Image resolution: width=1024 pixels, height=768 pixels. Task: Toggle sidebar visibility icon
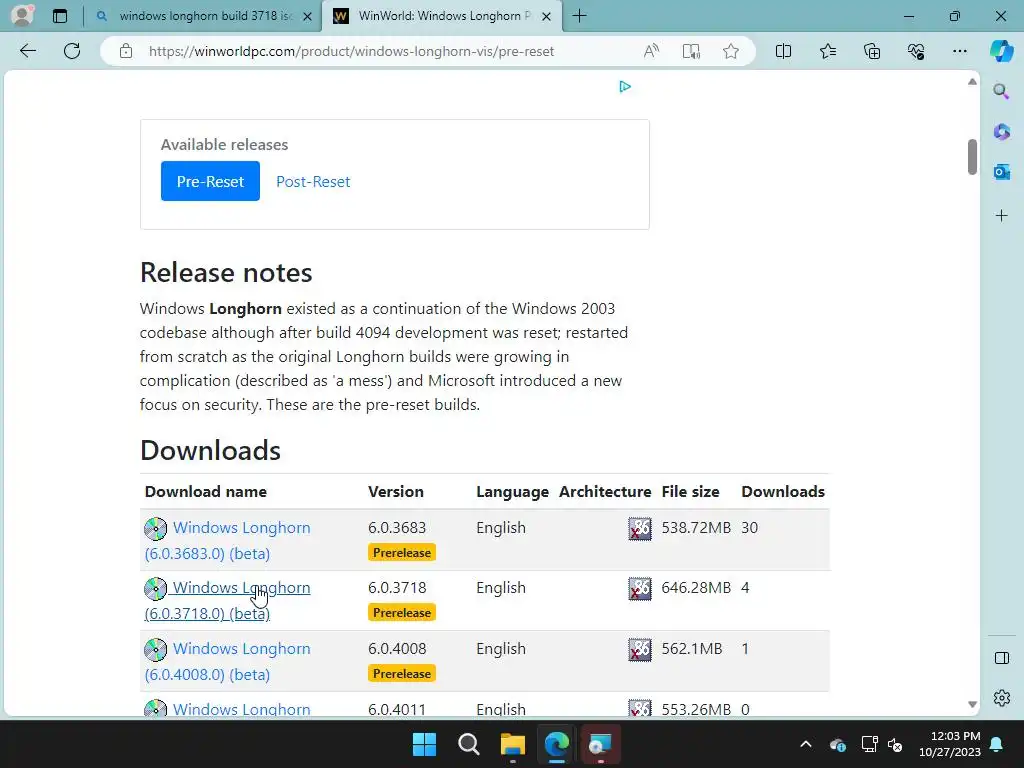coord(1001,658)
